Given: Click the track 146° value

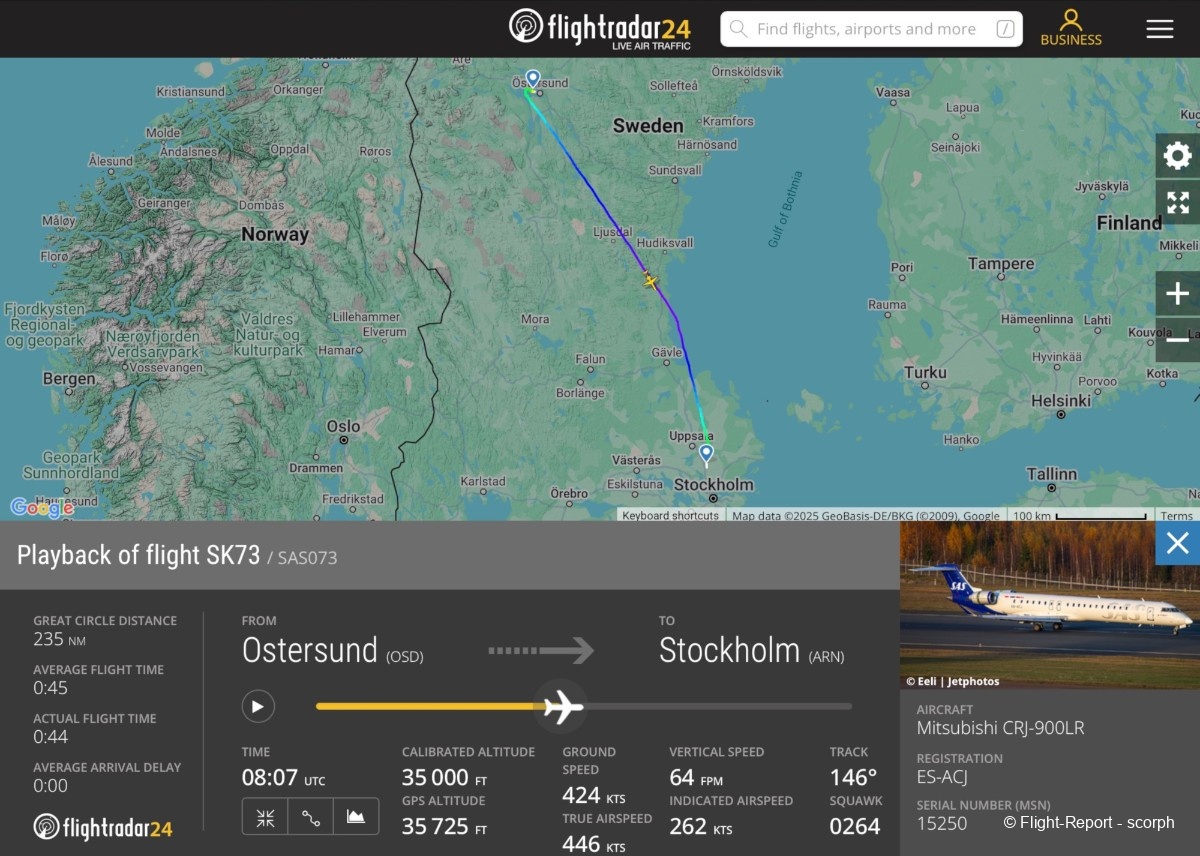Looking at the screenshot, I should coord(853,777).
